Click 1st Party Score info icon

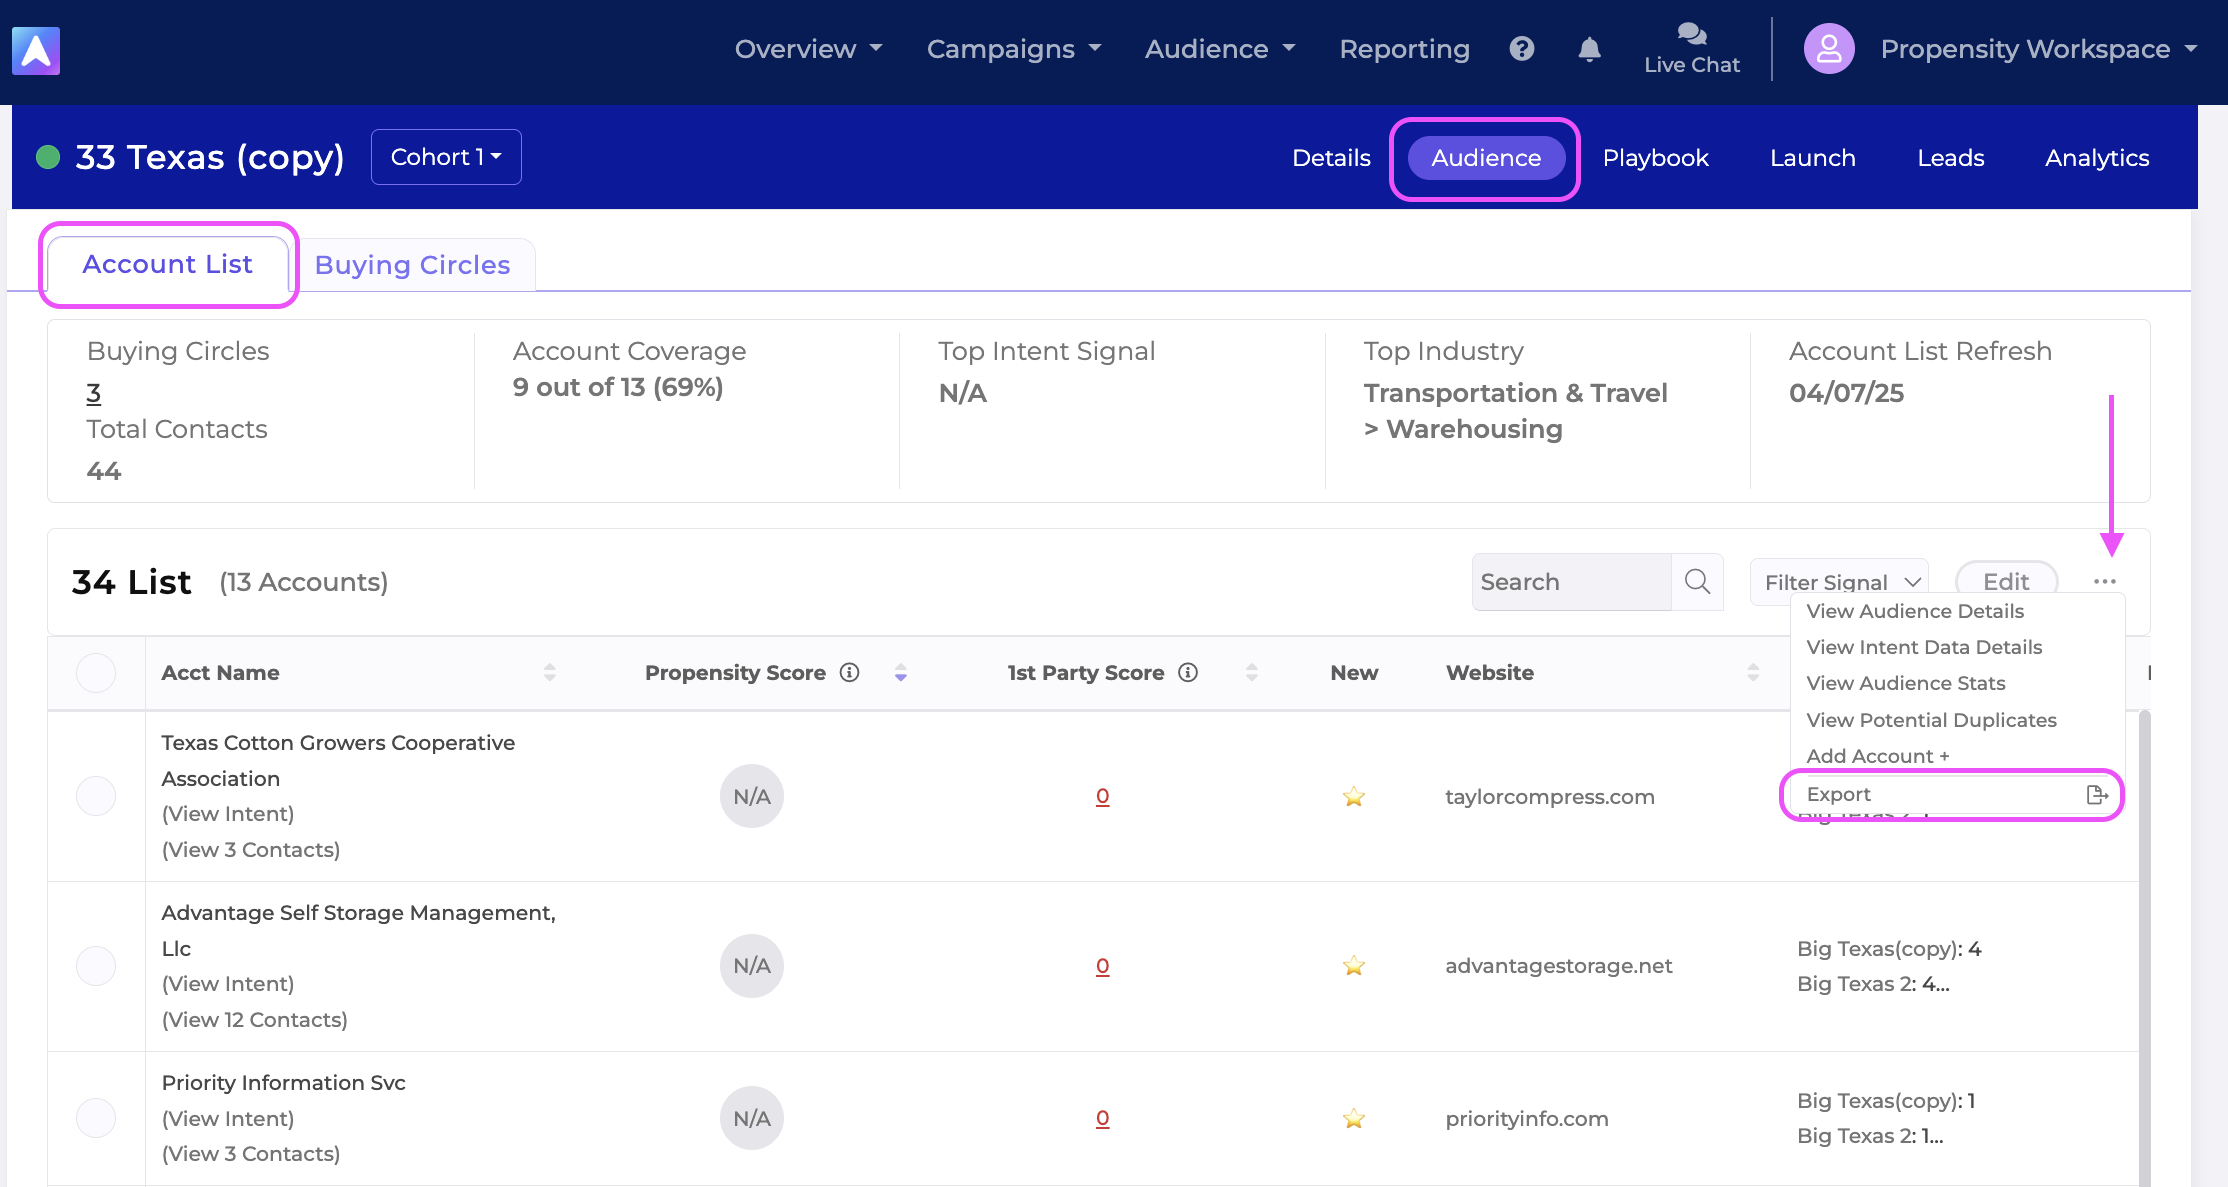pyautogui.click(x=1188, y=672)
